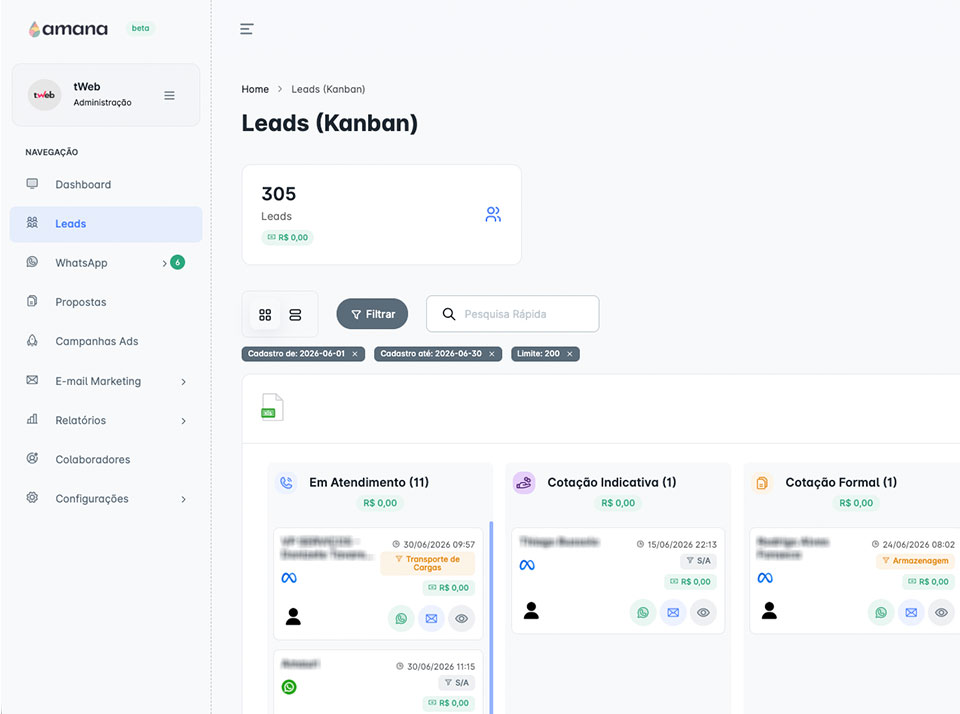The width and height of the screenshot is (960, 714).
Task: Click the person avatar on the 09:57 card
Action: coord(293,617)
